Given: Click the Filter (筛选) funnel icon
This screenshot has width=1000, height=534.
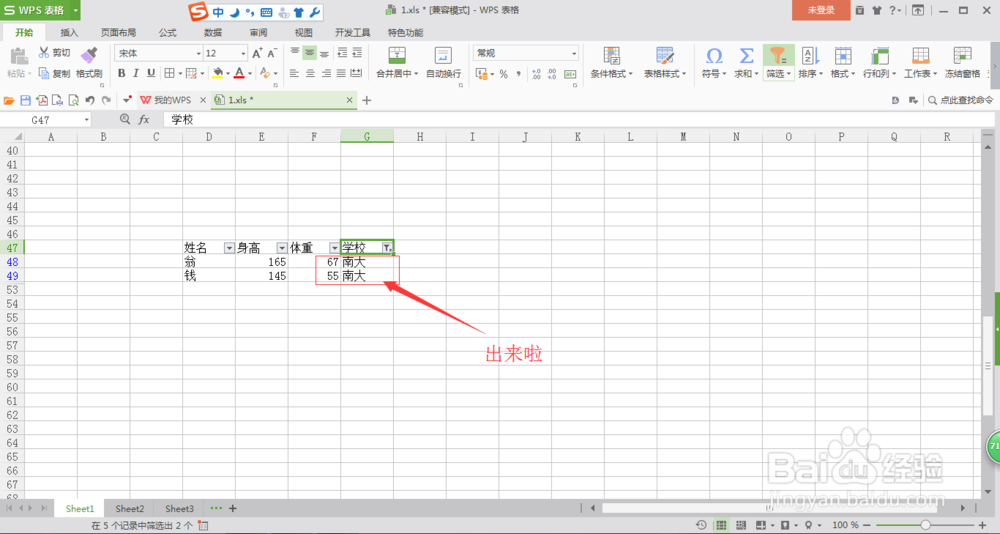Looking at the screenshot, I should pyautogui.click(x=778, y=55).
